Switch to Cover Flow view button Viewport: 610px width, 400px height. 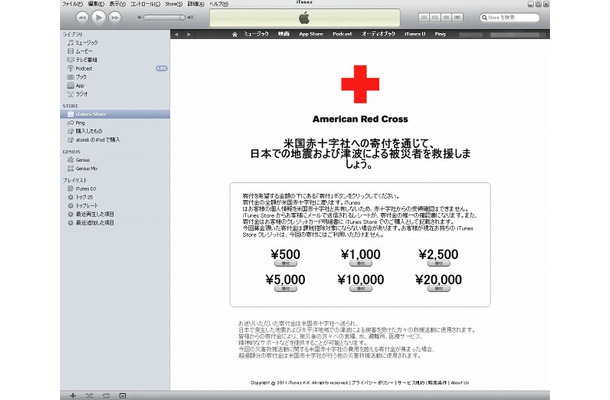[x=458, y=18]
